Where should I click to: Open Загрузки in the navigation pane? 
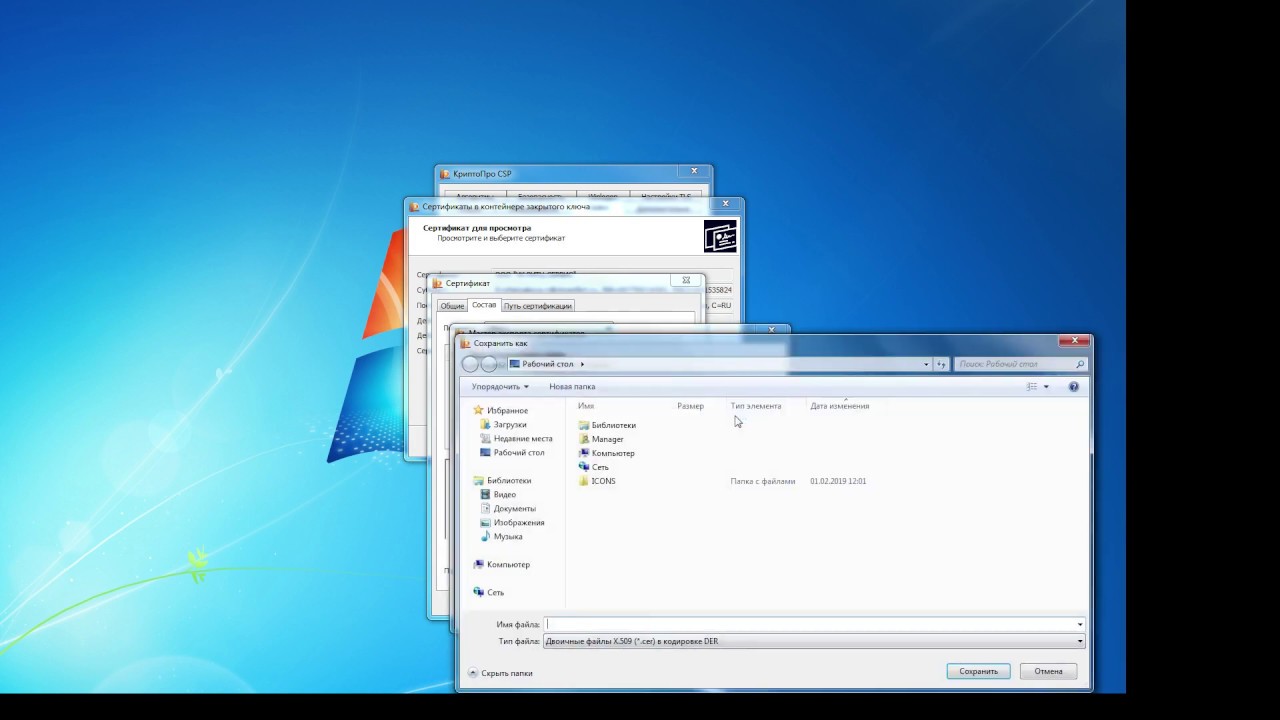pyautogui.click(x=509, y=424)
